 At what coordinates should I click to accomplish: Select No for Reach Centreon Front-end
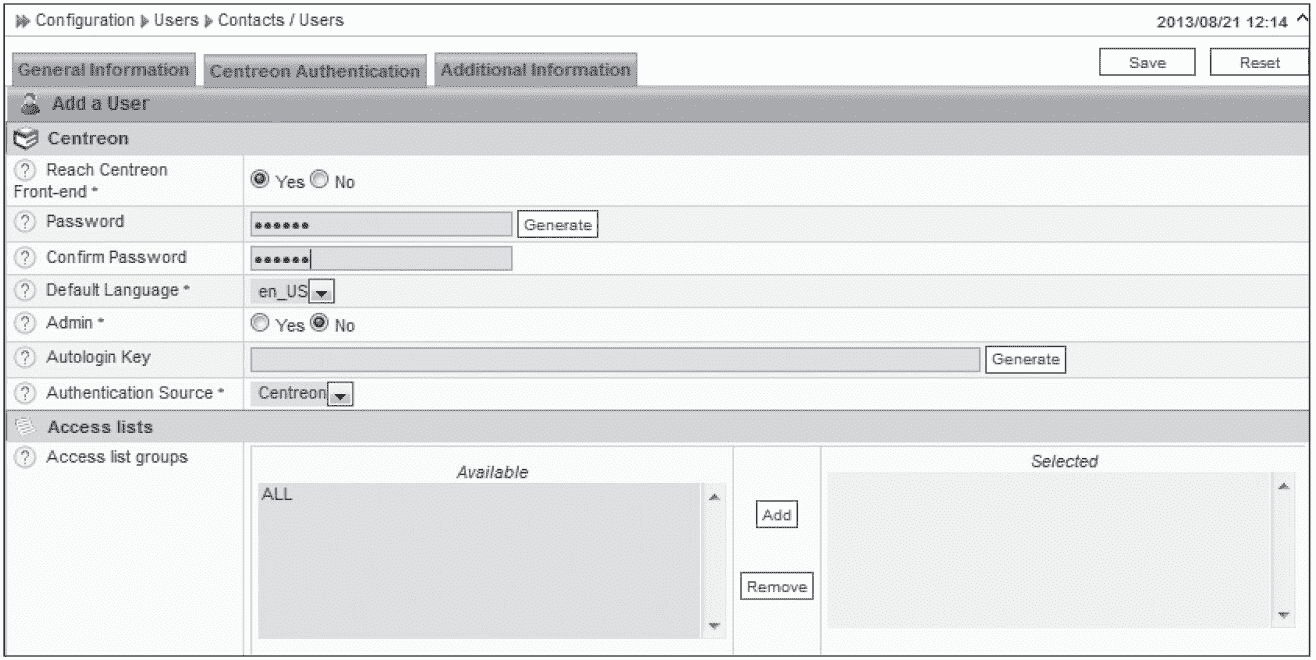click(320, 181)
